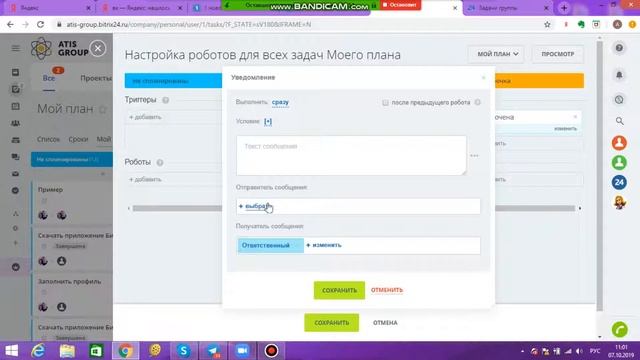
Task: Switch to the 'Все' tasks tab
Action: (49, 78)
